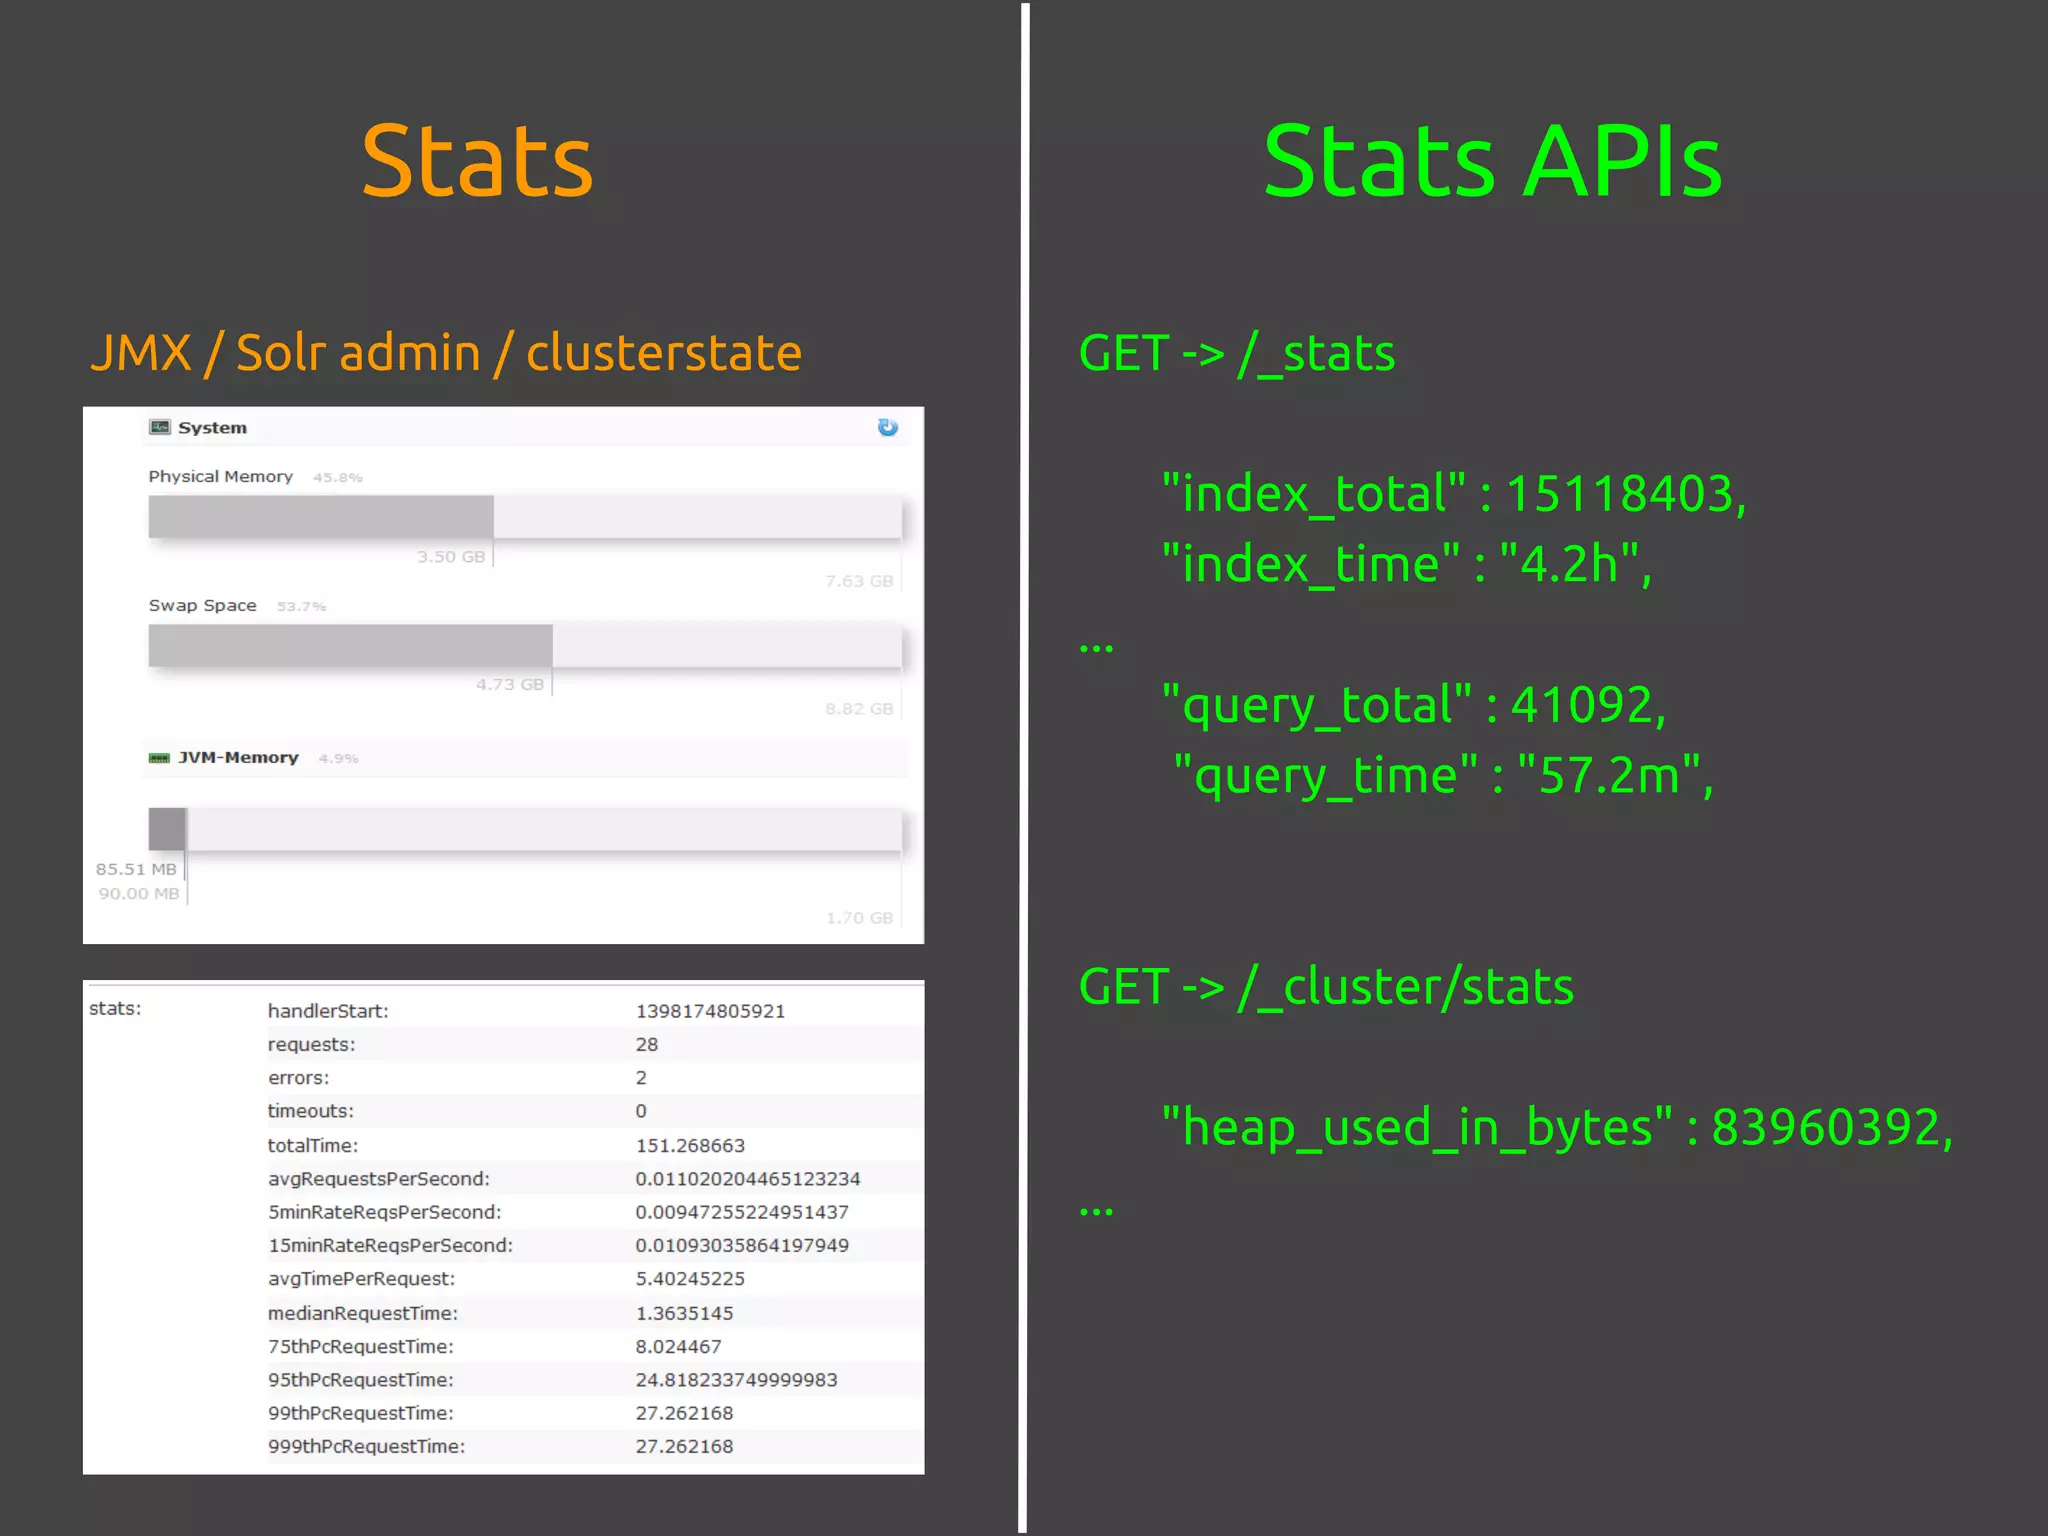Click the '5minRateReqsPerSecond:' label
This screenshot has width=2048, height=1536.
tap(385, 1212)
